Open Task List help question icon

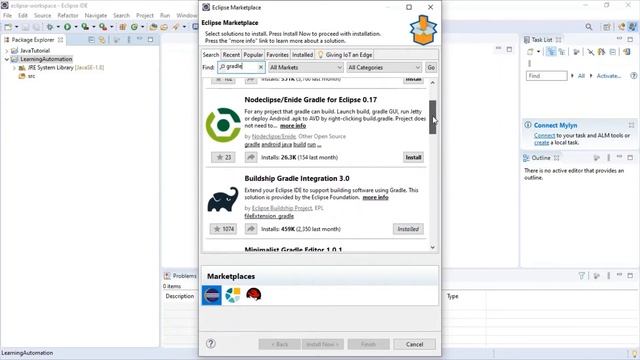pos(633,76)
